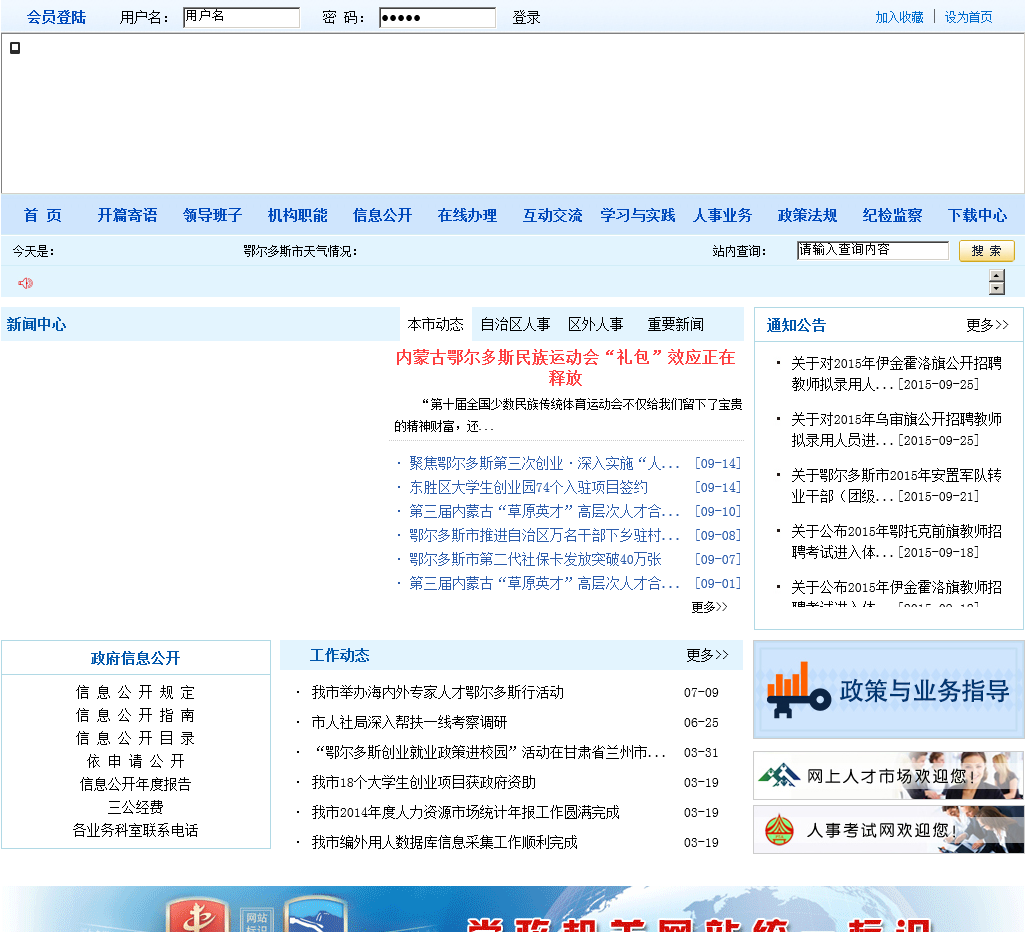Open 三公经费 link
1025x932 pixels.
pos(135,807)
